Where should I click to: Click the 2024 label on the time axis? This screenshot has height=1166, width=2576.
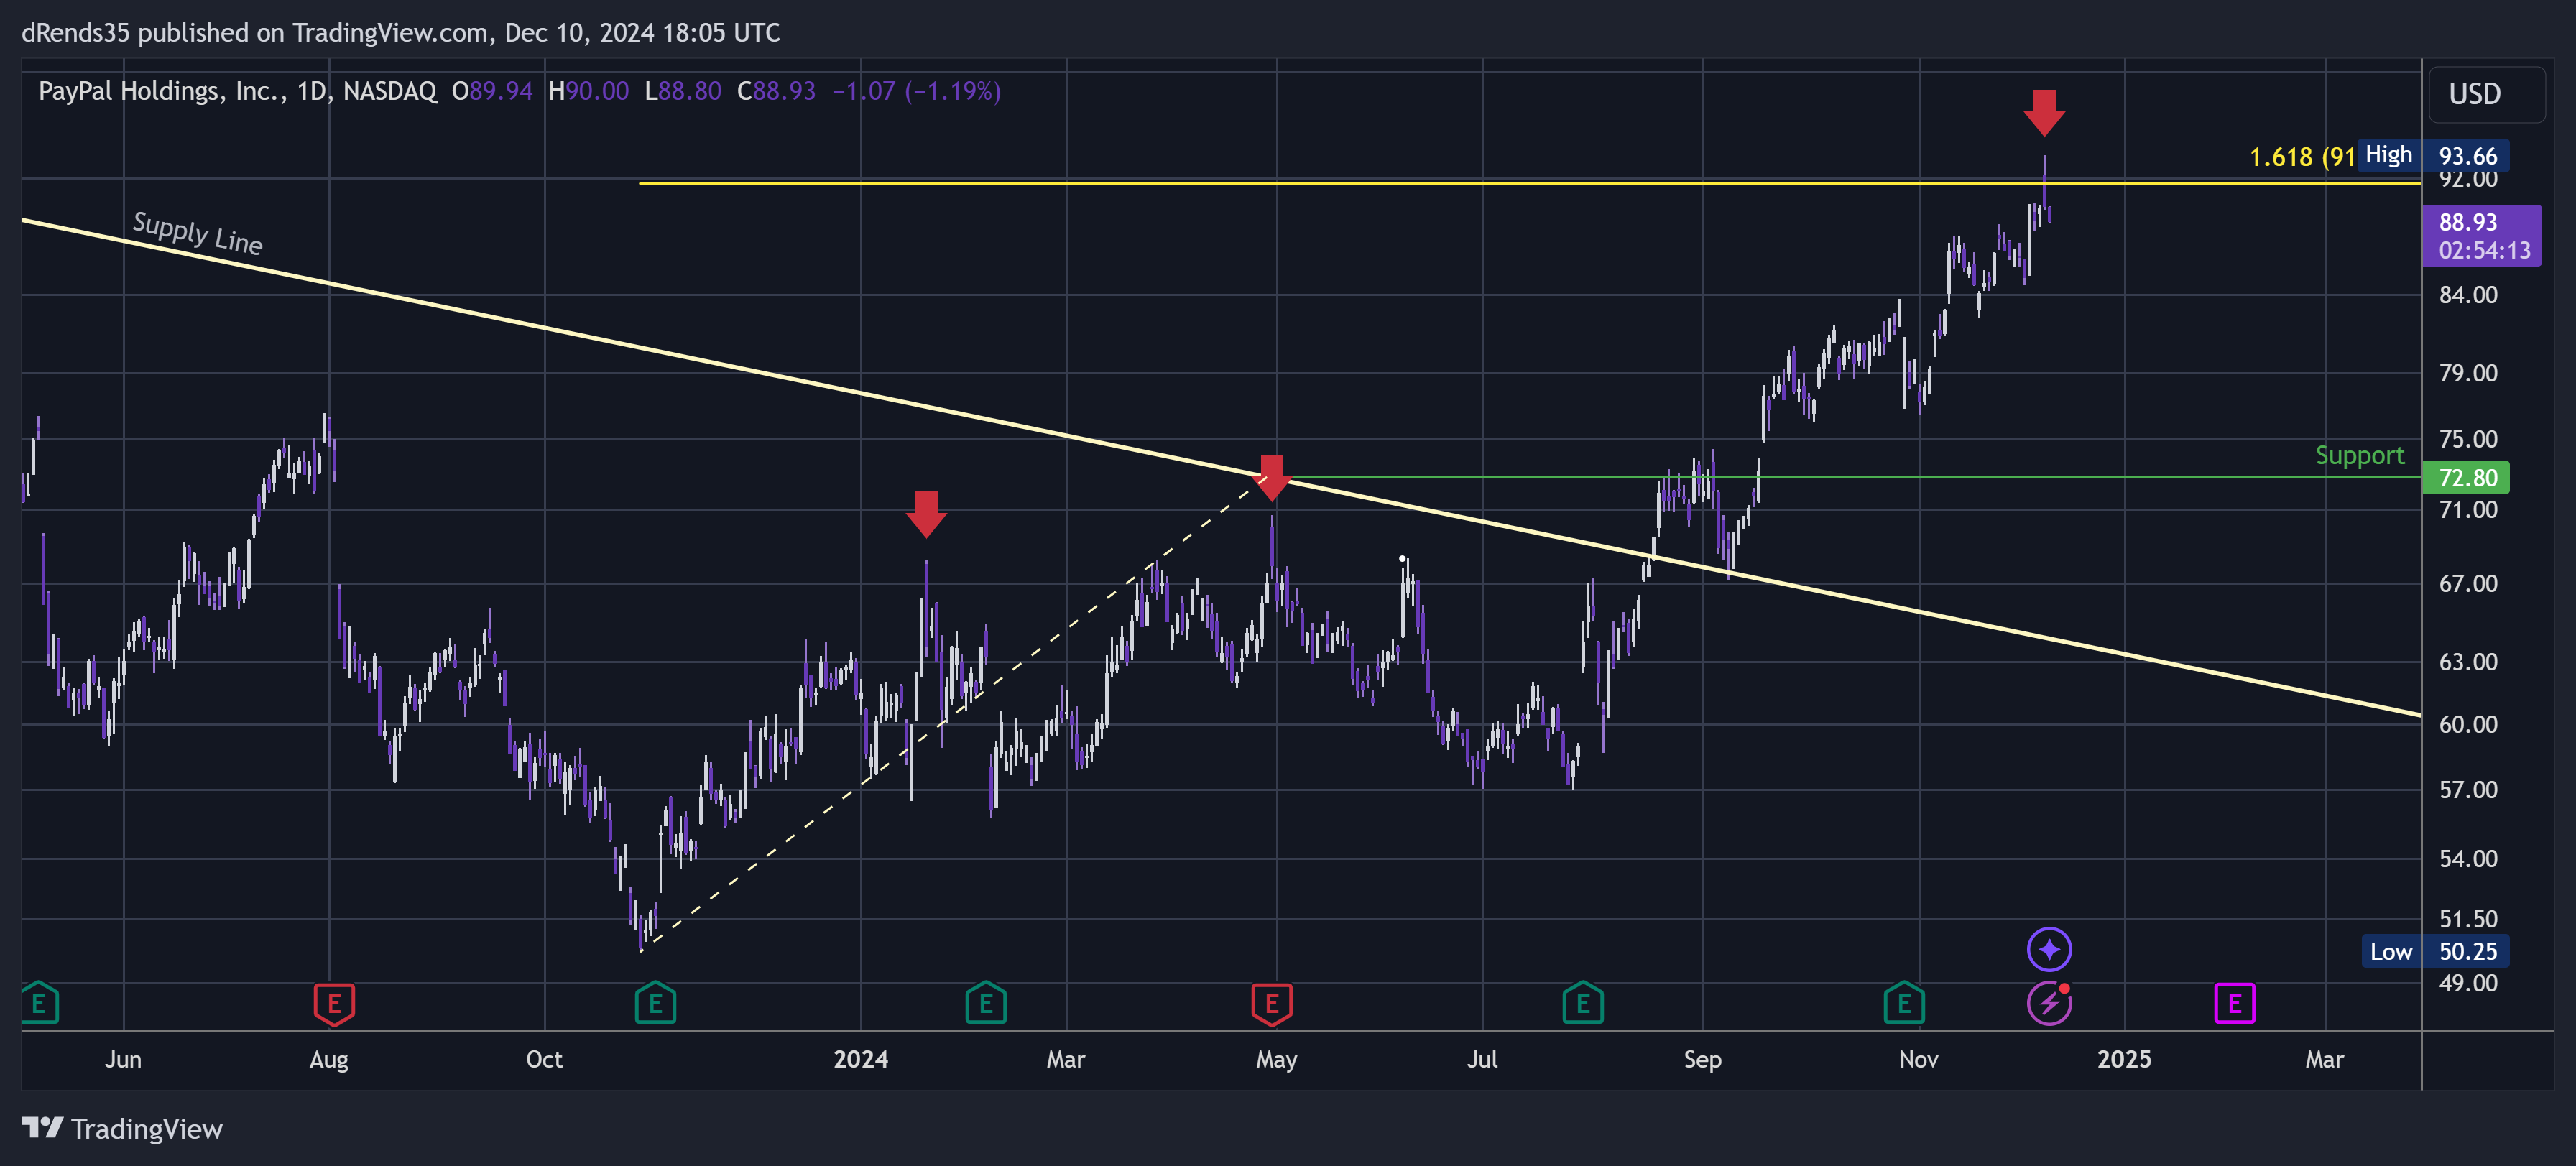point(860,1059)
